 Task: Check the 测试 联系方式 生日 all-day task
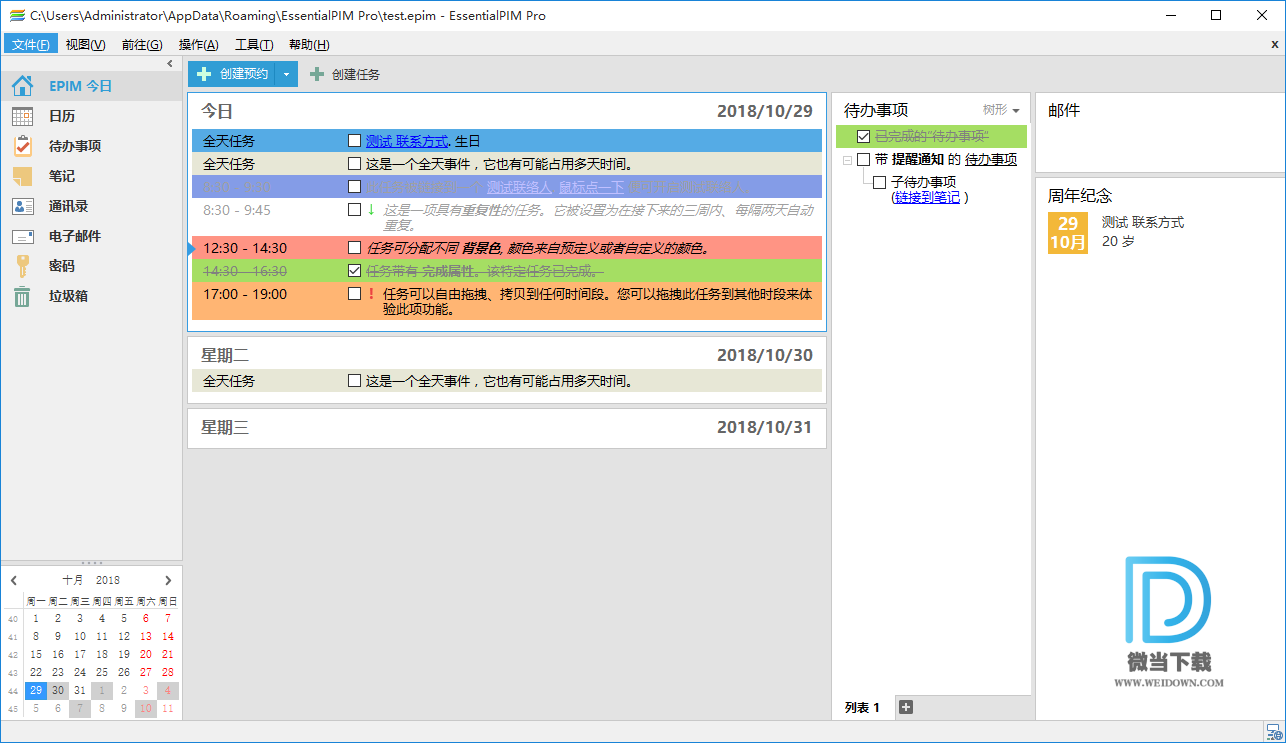point(354,141)
